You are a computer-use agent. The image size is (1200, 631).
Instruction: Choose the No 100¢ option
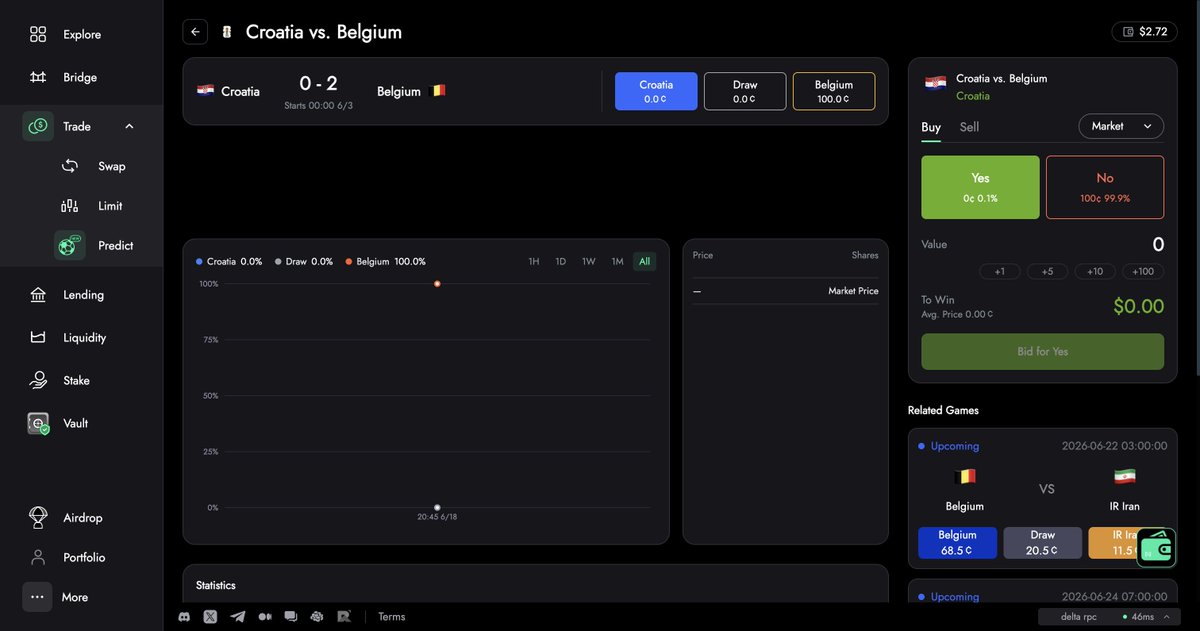click(x=1105, y=187)
